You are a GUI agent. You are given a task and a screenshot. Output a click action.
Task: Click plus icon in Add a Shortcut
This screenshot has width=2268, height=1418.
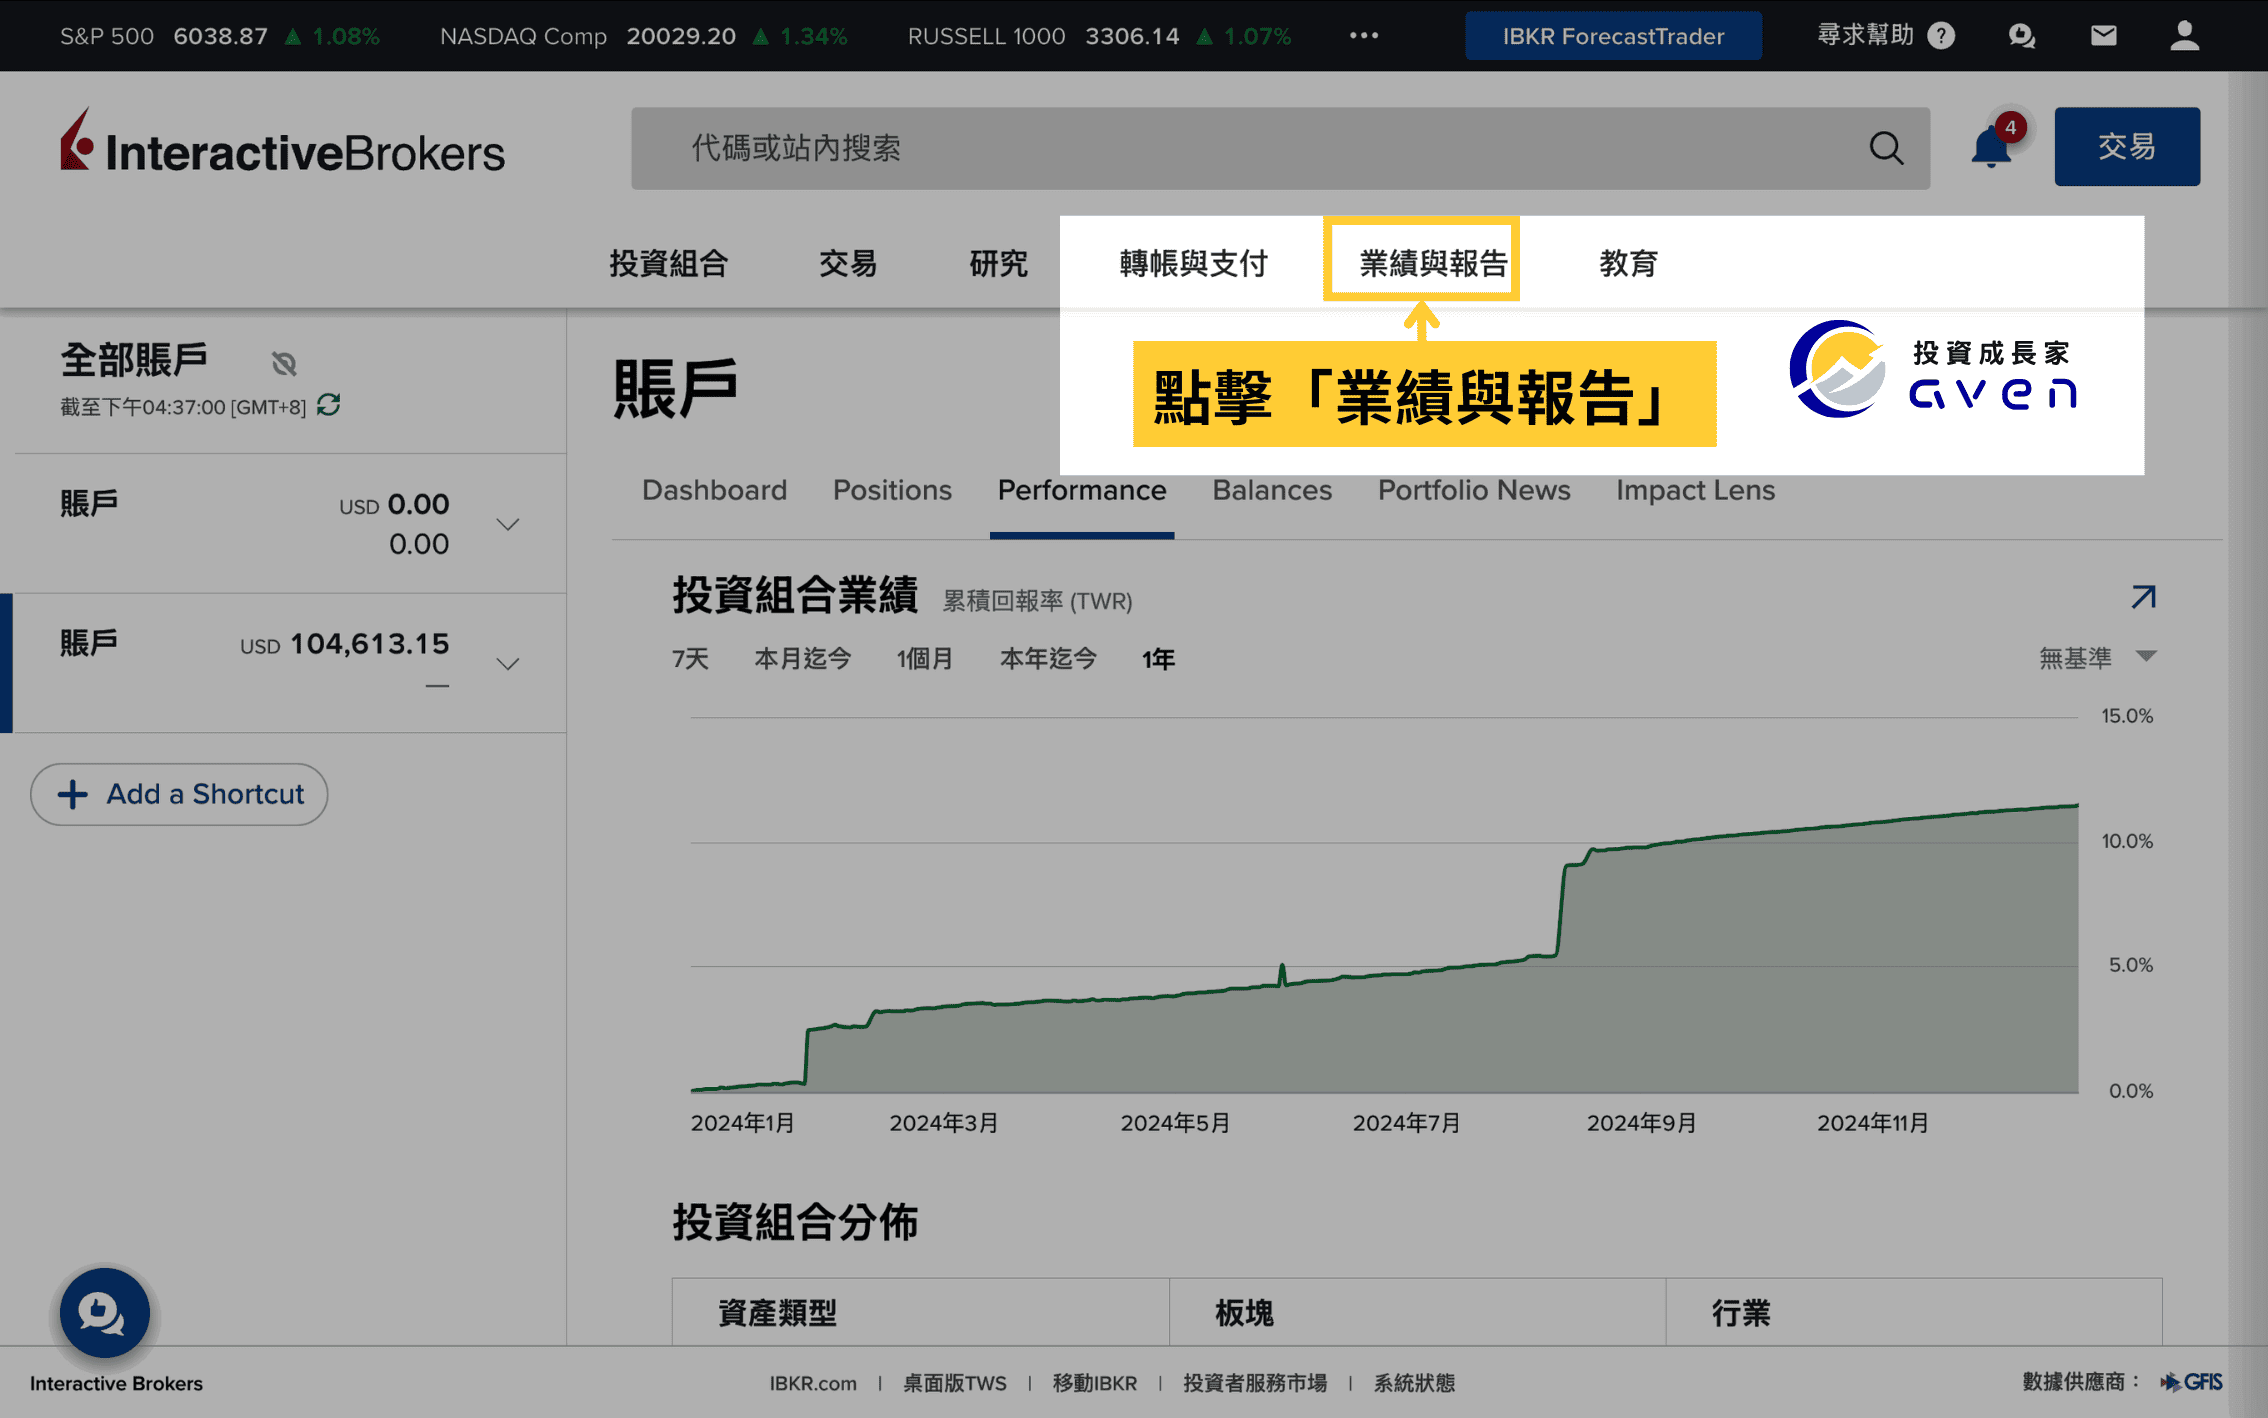[72, 794]
